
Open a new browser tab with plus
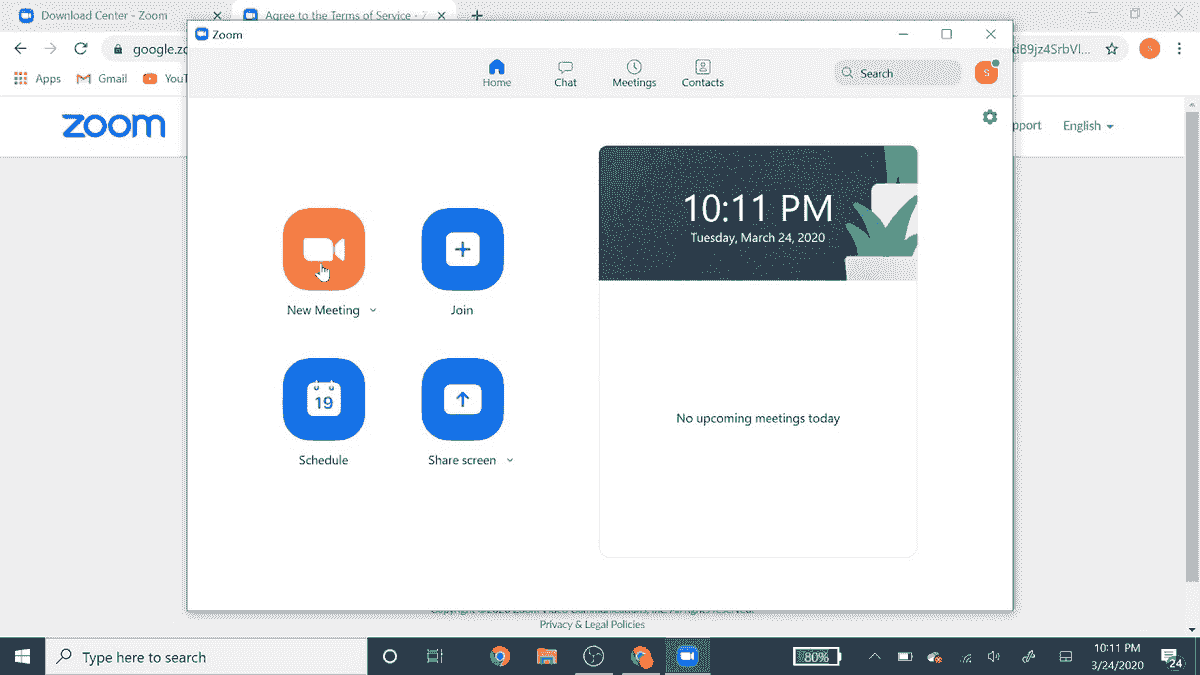coord(477,15)
